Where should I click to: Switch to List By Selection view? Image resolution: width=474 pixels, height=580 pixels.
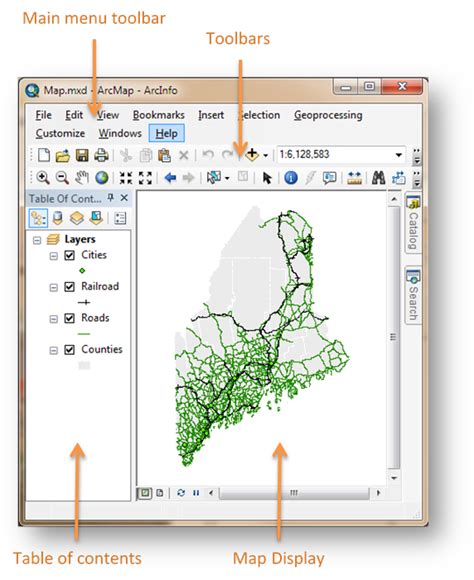click(x=96, y=218)
